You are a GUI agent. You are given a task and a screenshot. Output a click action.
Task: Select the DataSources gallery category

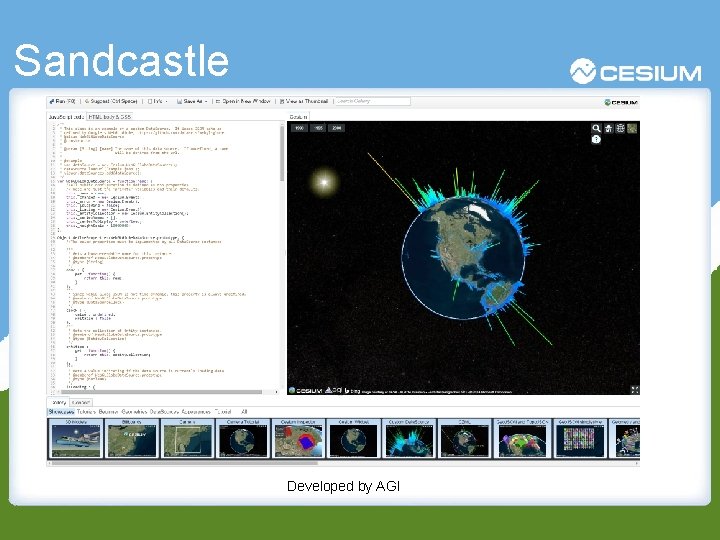point(164,412)
